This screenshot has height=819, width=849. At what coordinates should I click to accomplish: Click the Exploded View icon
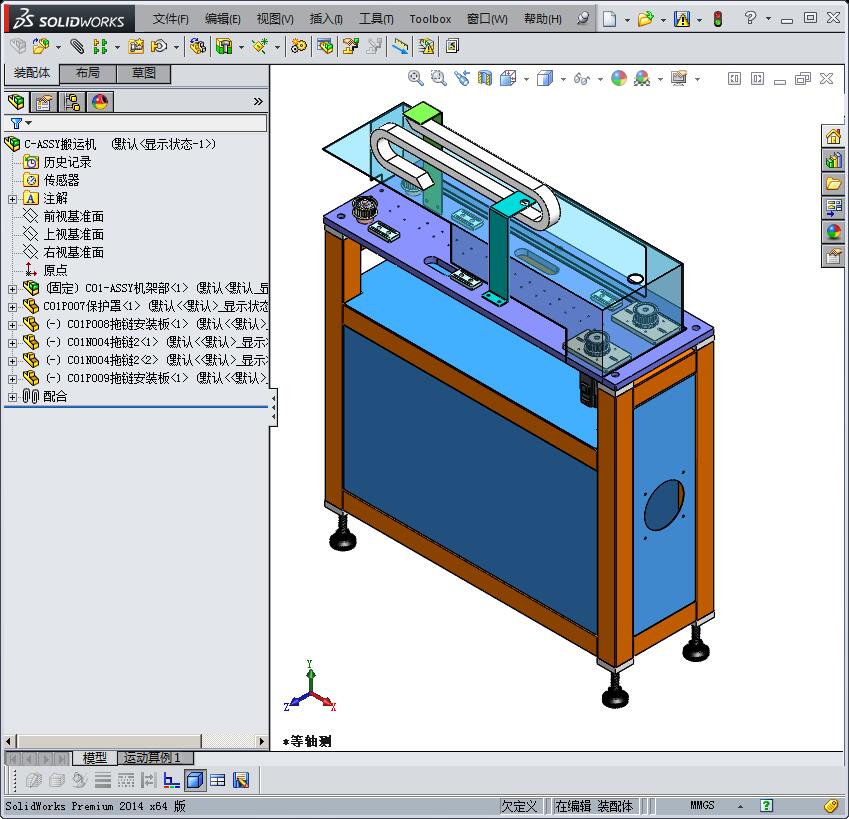[x=350, y=47]
